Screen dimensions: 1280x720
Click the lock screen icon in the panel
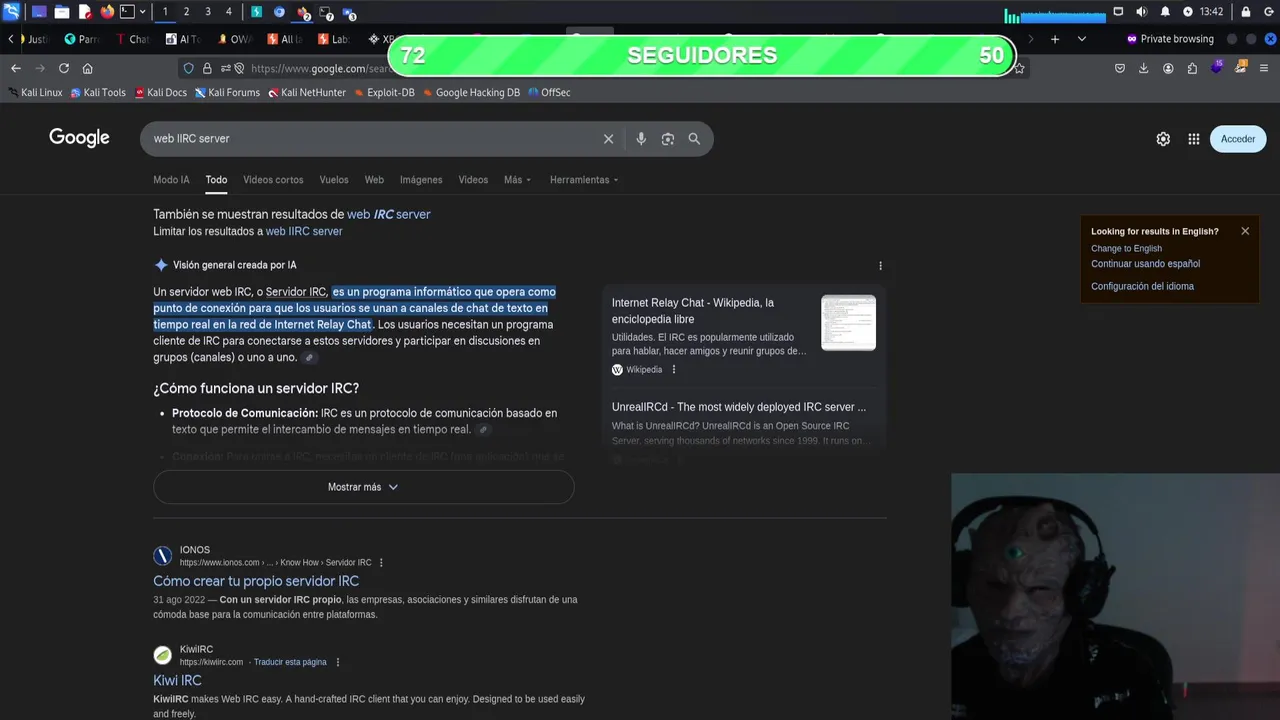(x=1246, y=12)
